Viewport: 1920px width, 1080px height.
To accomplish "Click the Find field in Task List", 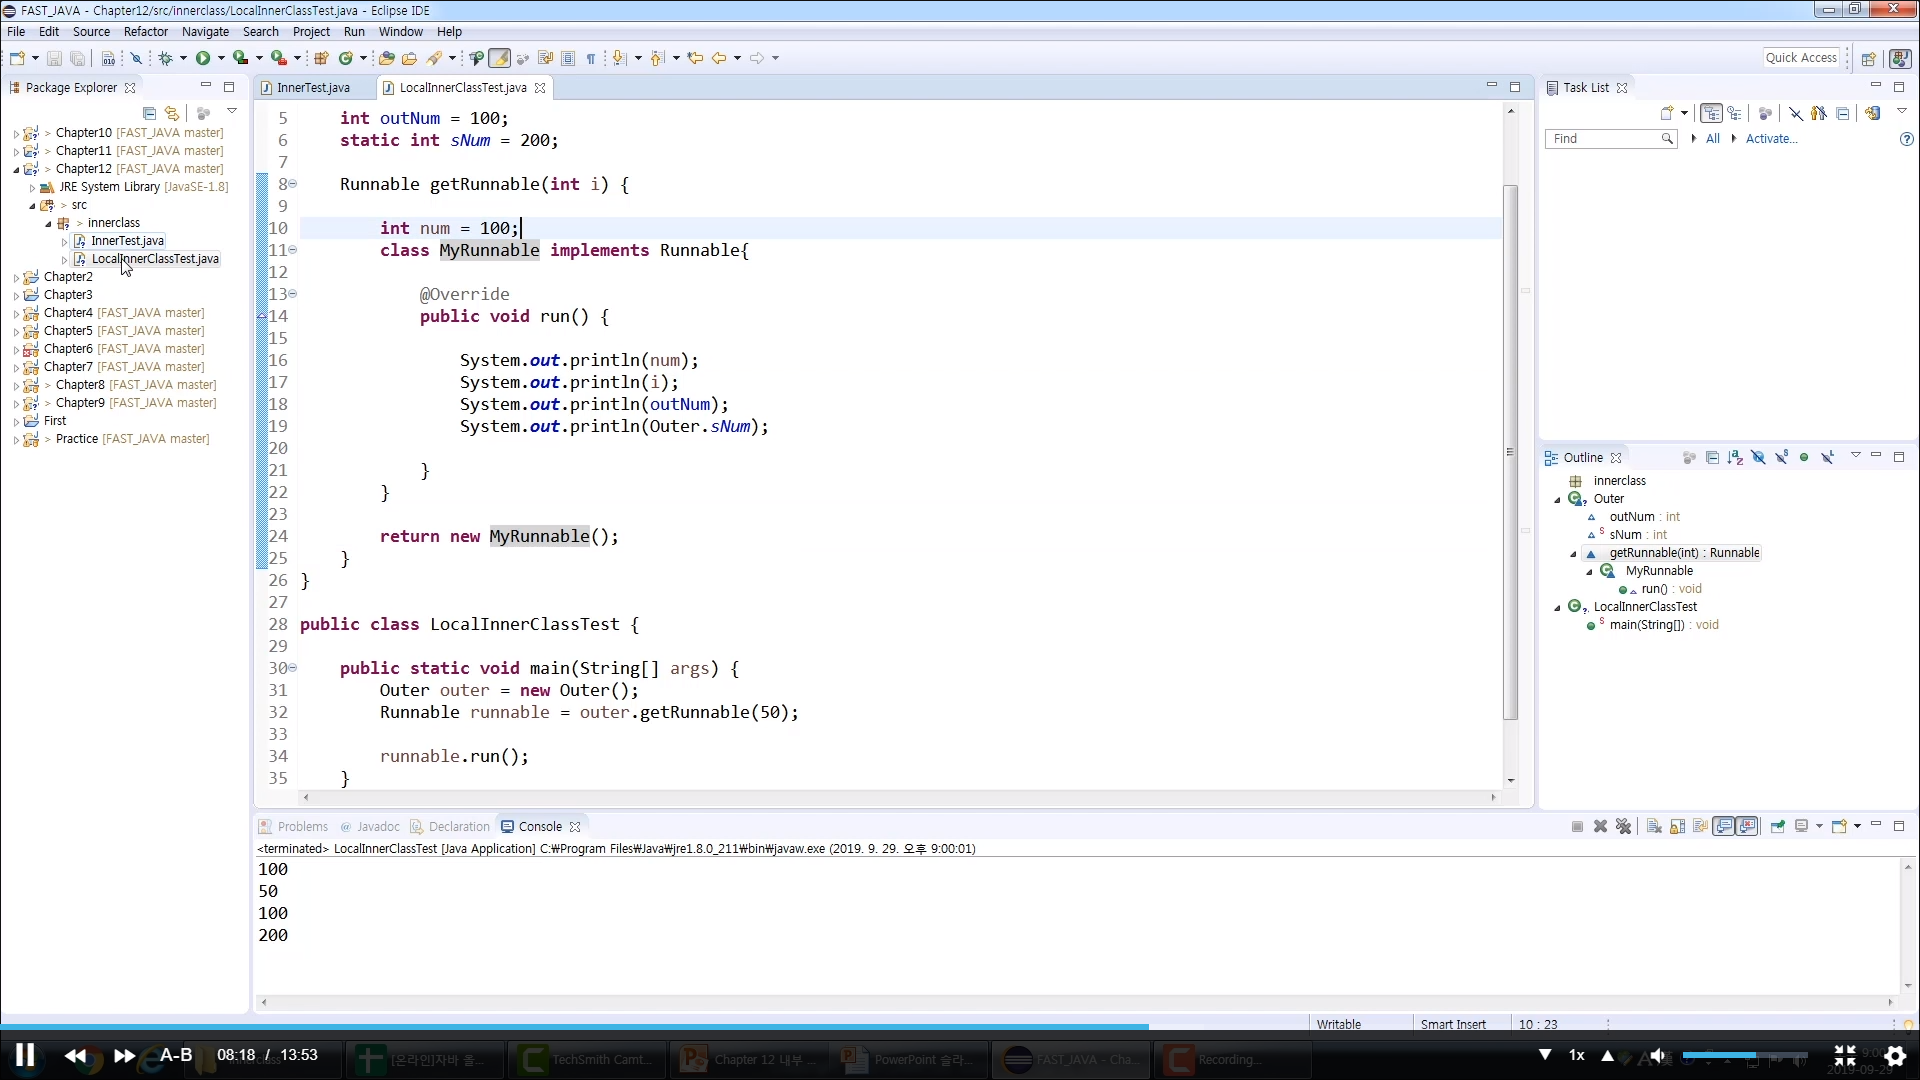I will point(1604,139).
